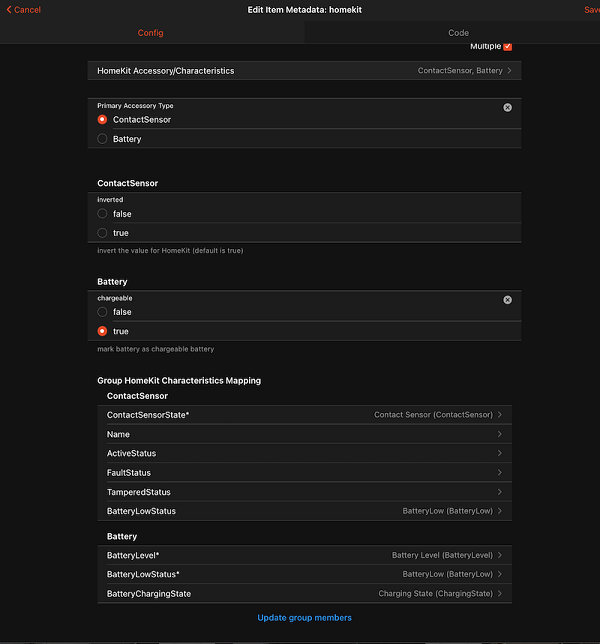The image size is (600, 644).
Task: Open the BatteryChargingState mapping
Action: tap(304, 594)
